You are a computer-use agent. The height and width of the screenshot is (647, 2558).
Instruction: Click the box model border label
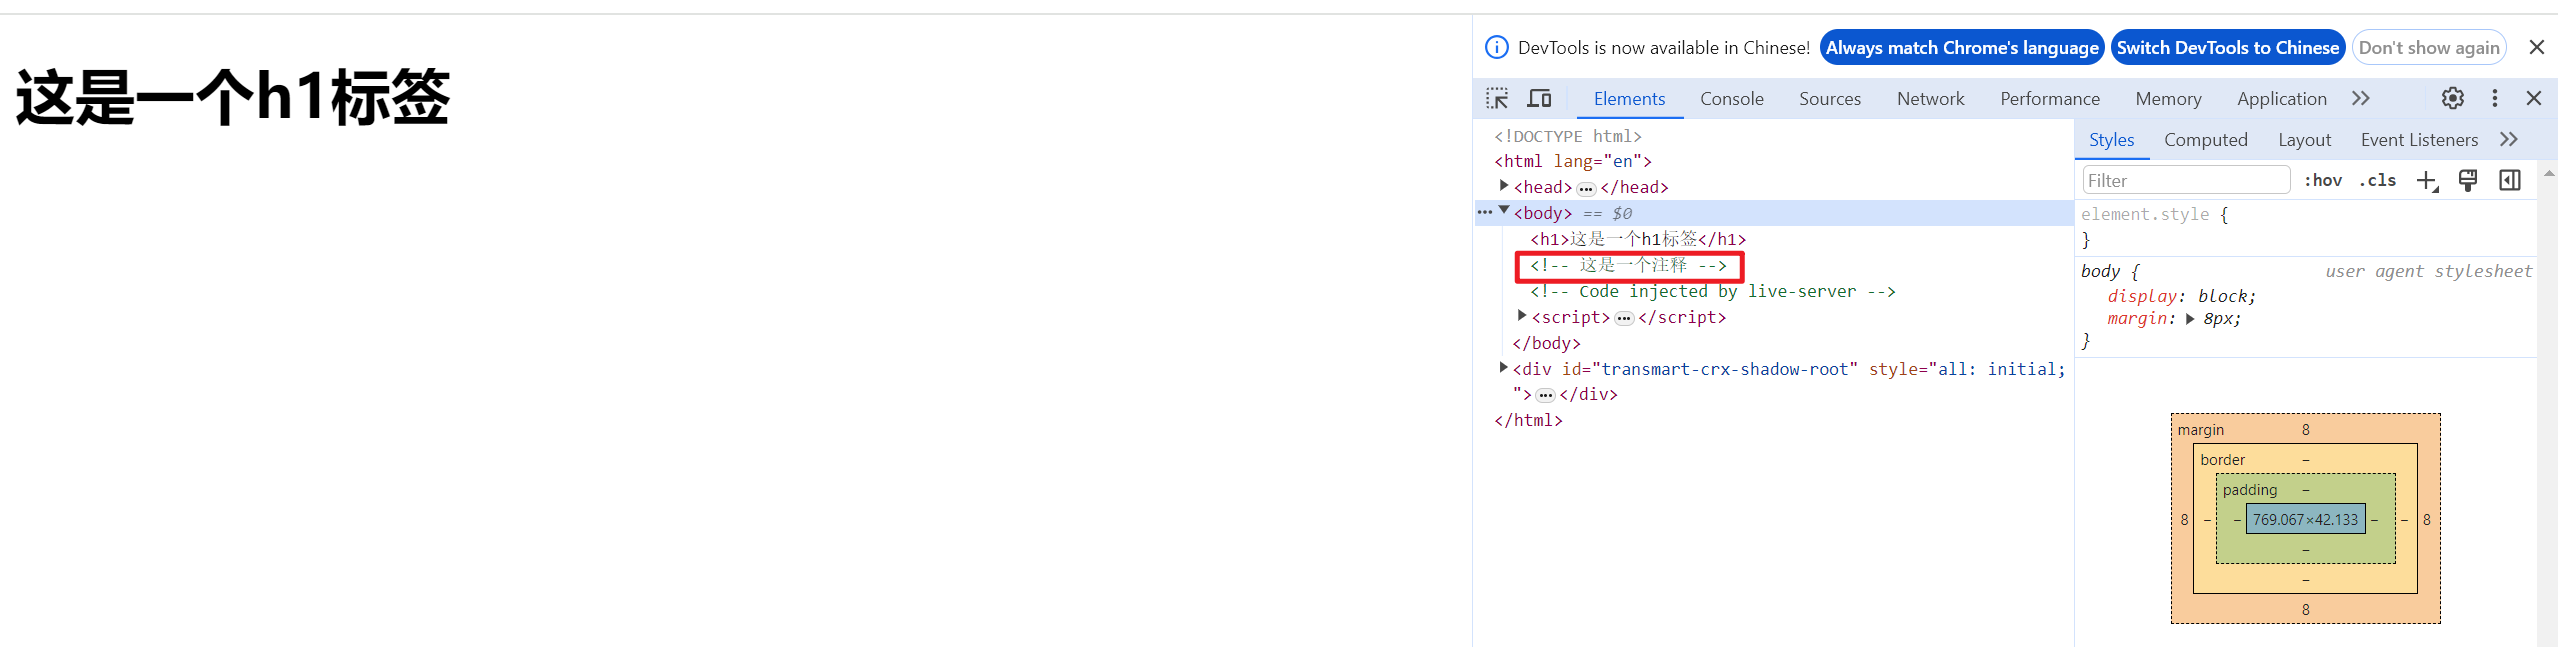(2222, 459)
